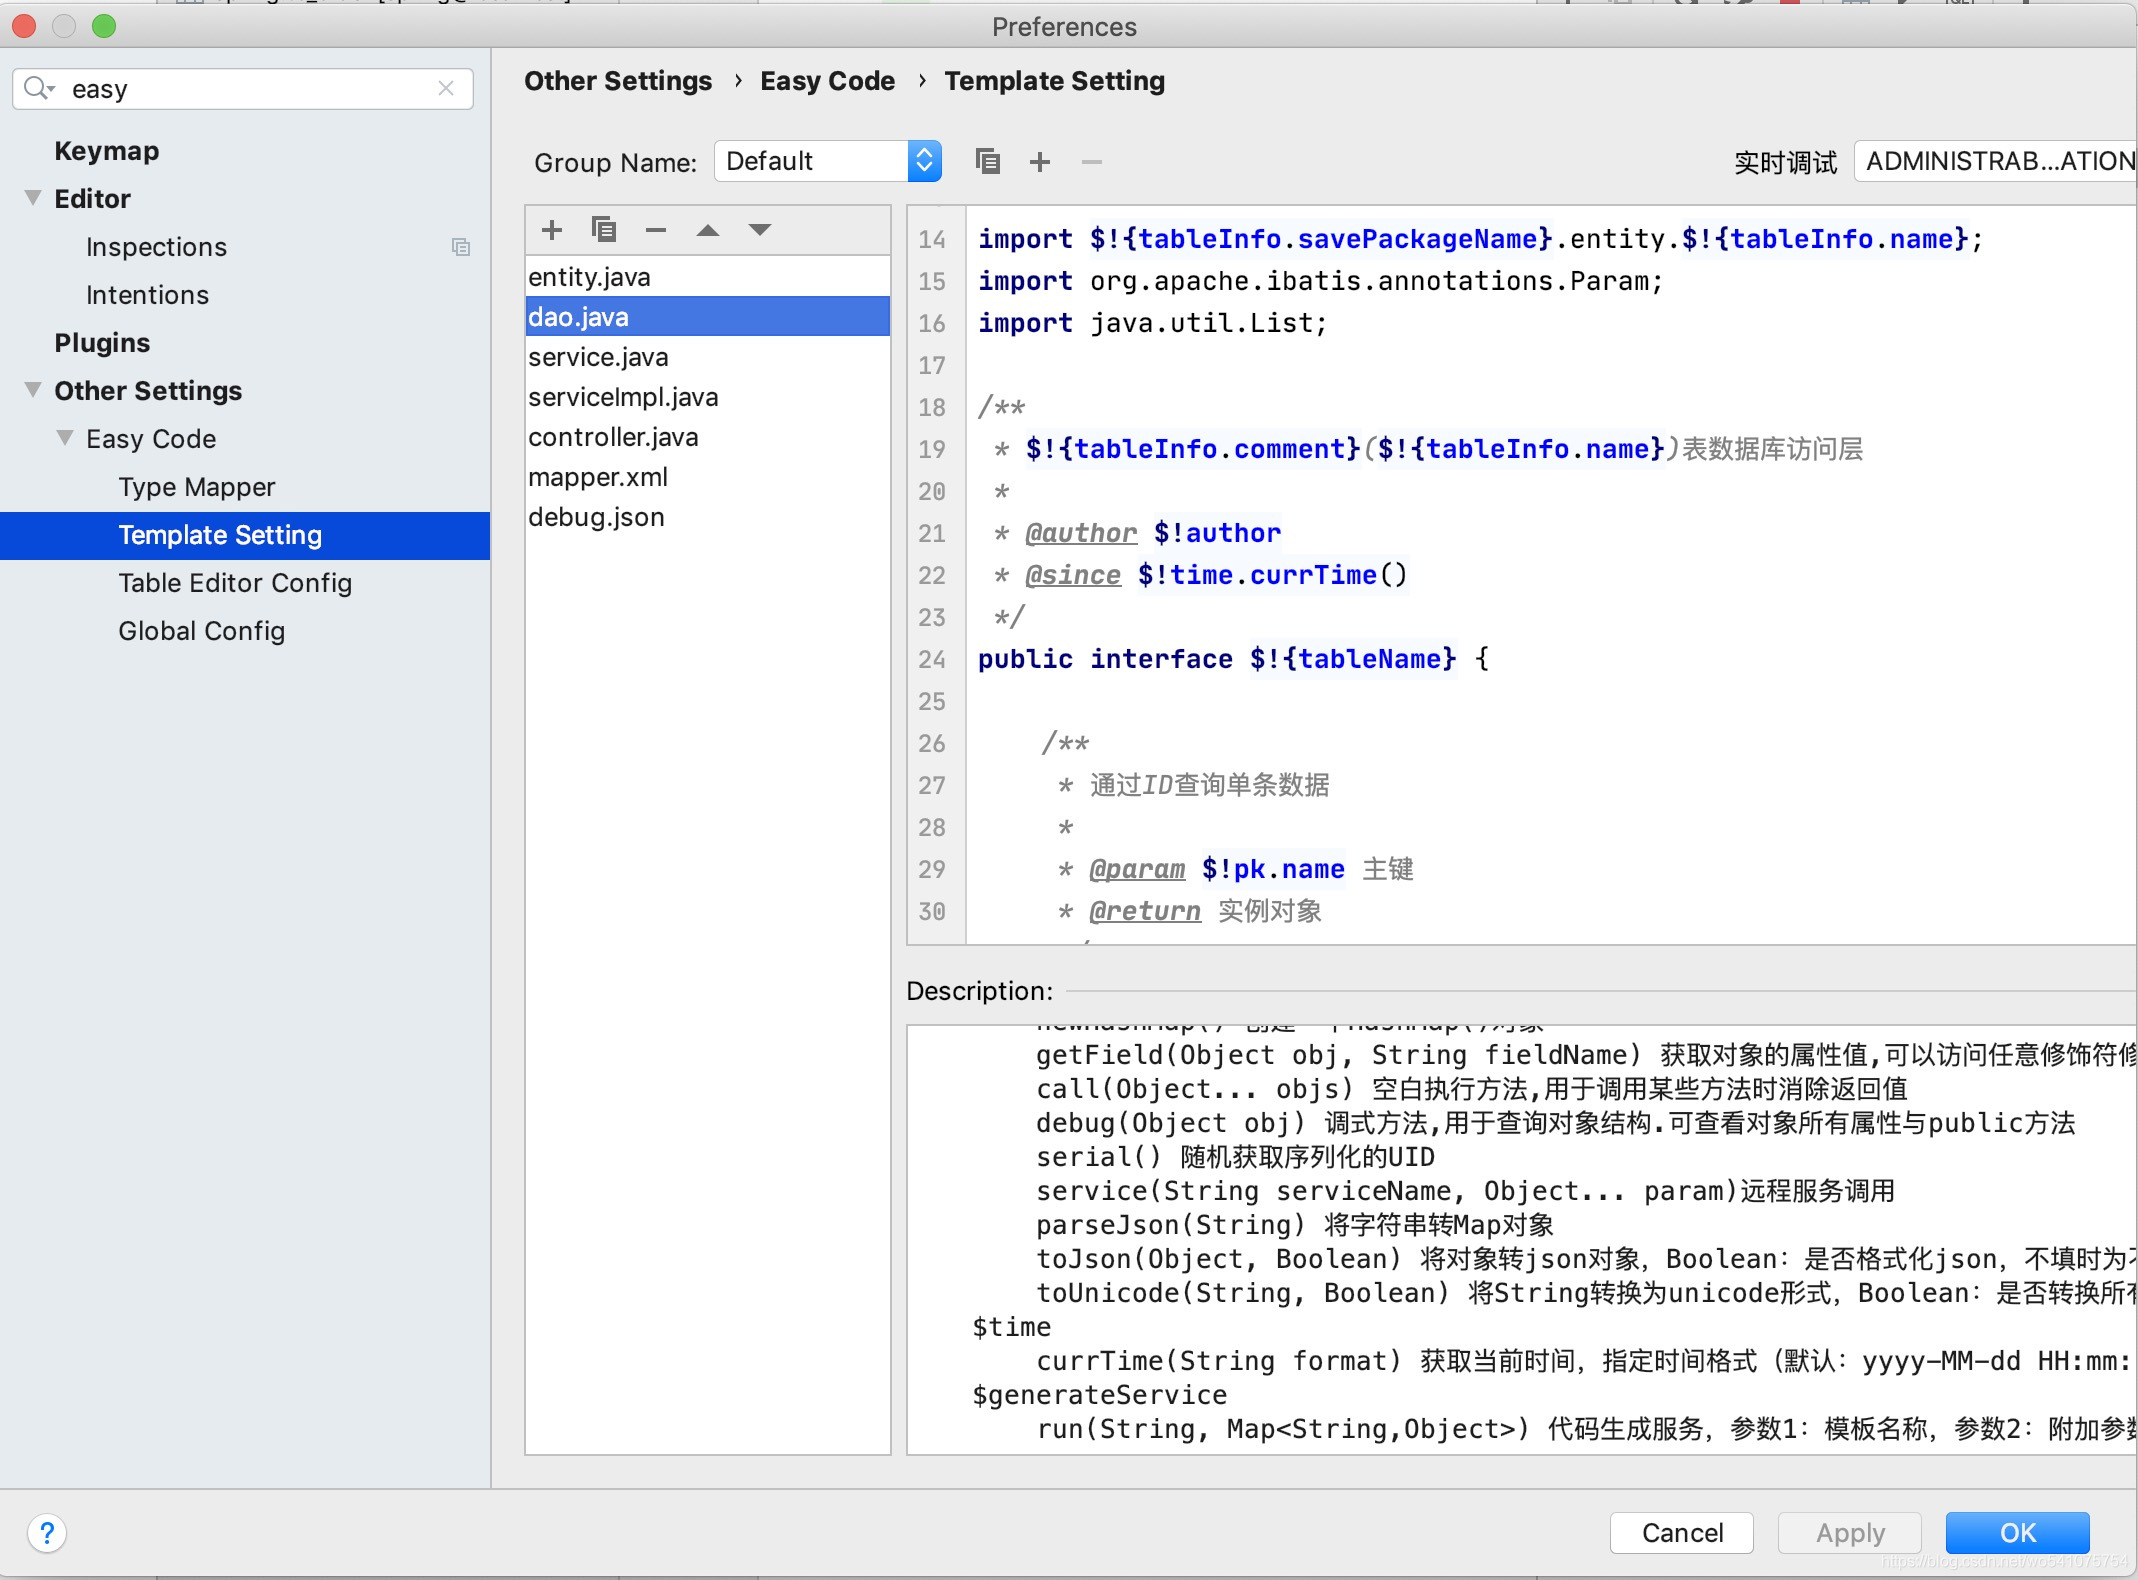Image resolution: width=2138 pixels, height=1580 pixels.
Task: Select the debug.json template
Action: coord(708,517)
